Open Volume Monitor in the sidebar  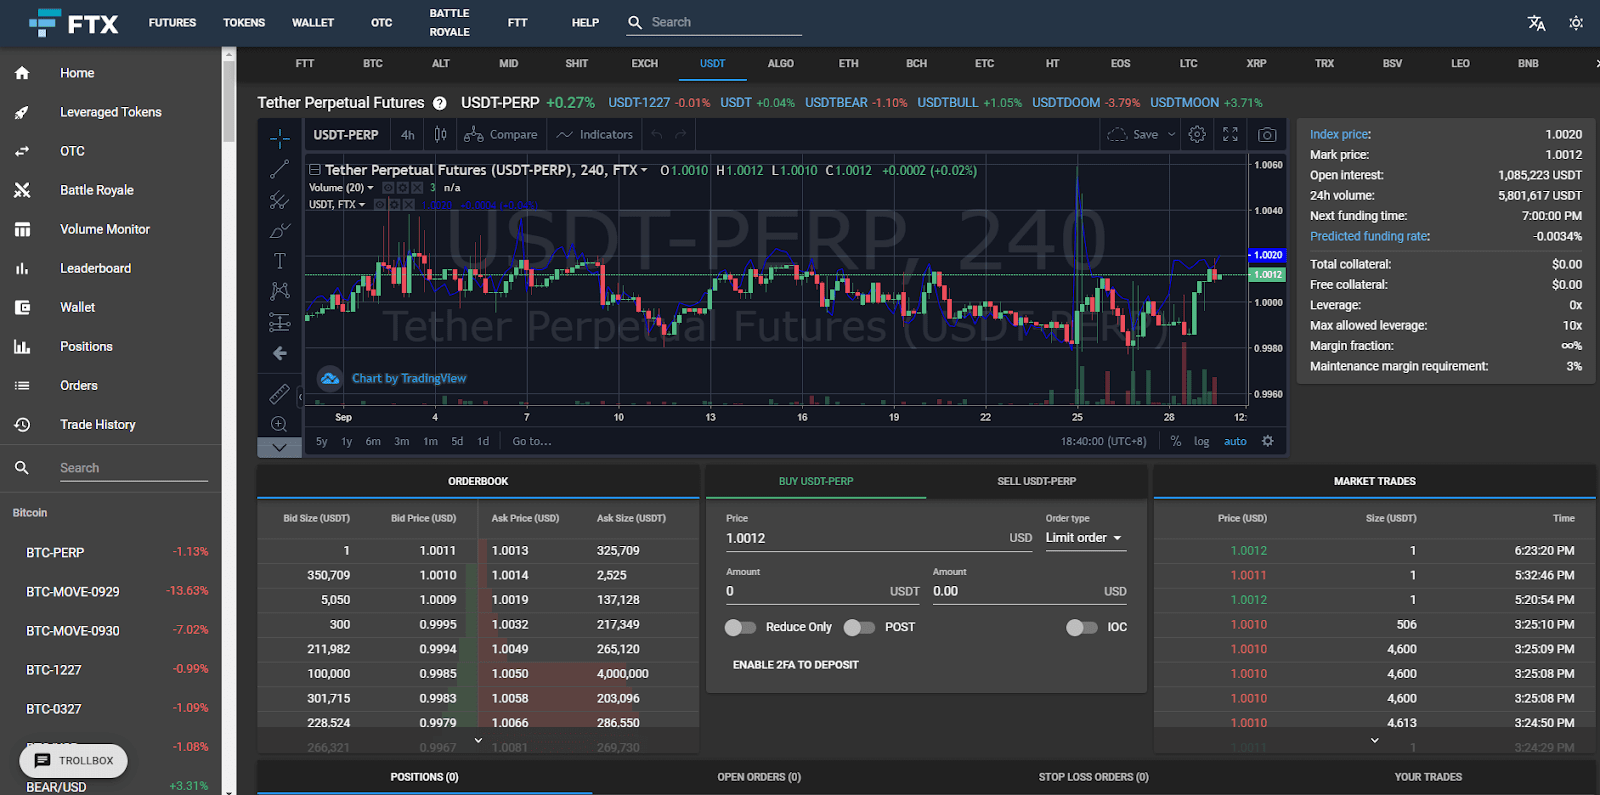[x=104, y=229]
